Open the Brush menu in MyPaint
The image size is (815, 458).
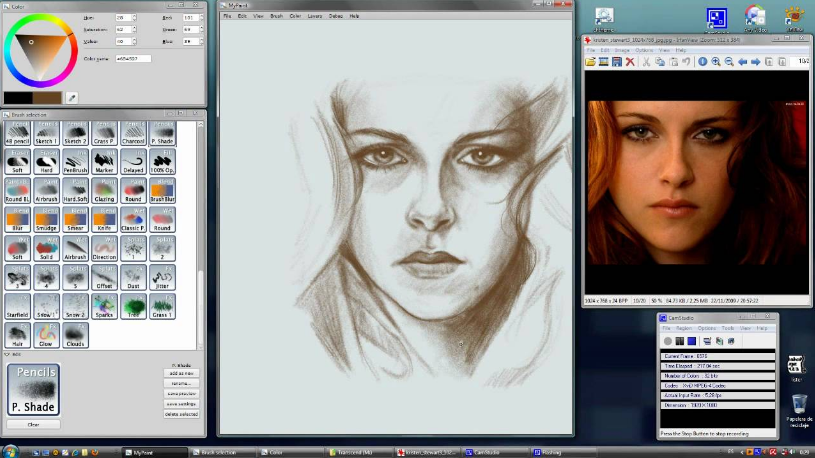(x=277, y=16)
